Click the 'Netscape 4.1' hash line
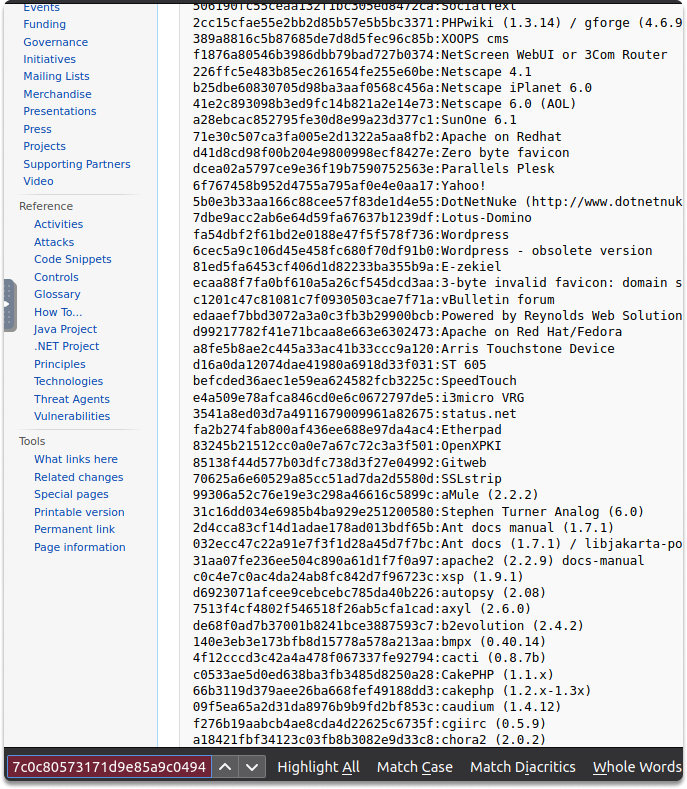The width and height of the screenshot is (687, 789). 362,72
